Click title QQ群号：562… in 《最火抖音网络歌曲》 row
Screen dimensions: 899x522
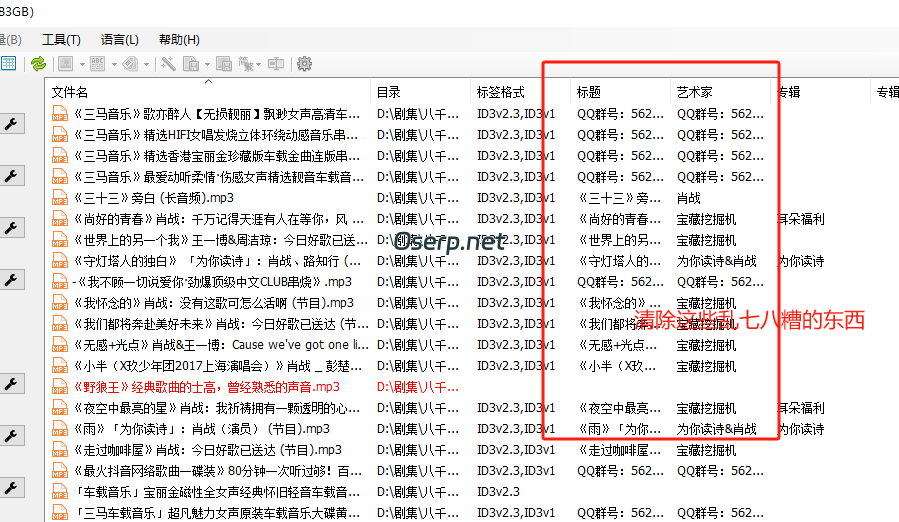tap(620, 472)
